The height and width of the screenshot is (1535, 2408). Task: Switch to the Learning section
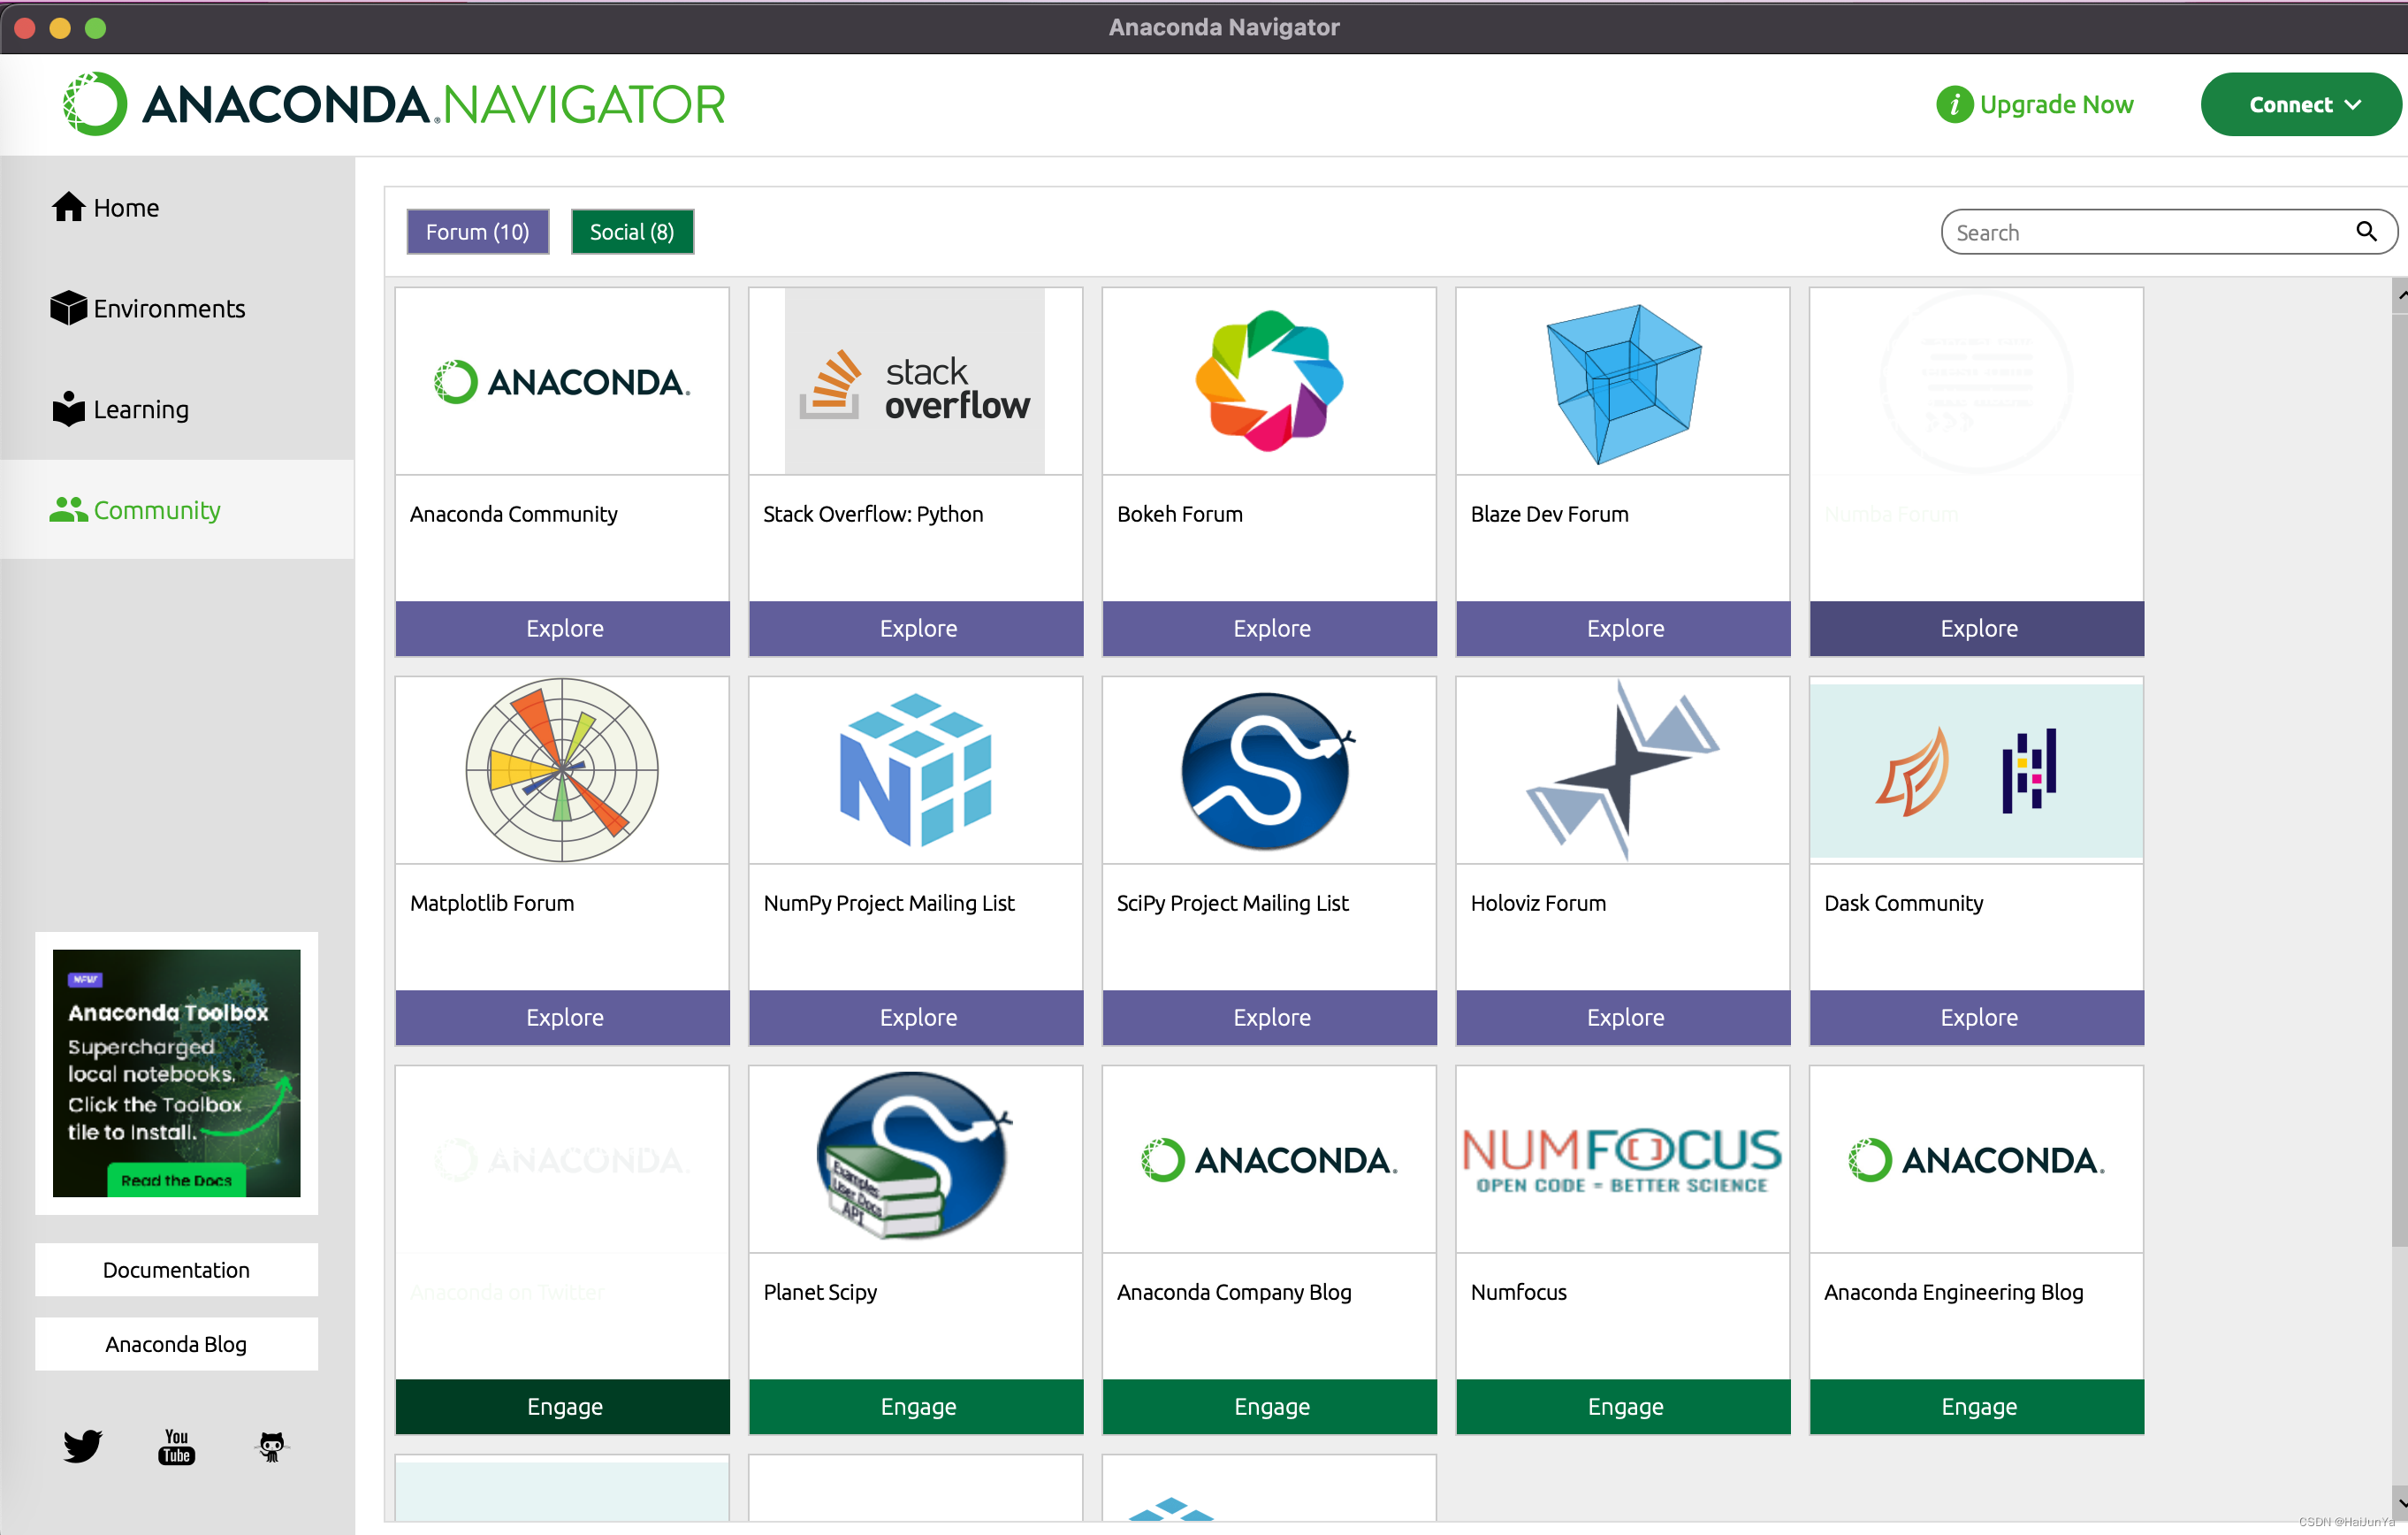pyautogui.click(x=177, y=409)
